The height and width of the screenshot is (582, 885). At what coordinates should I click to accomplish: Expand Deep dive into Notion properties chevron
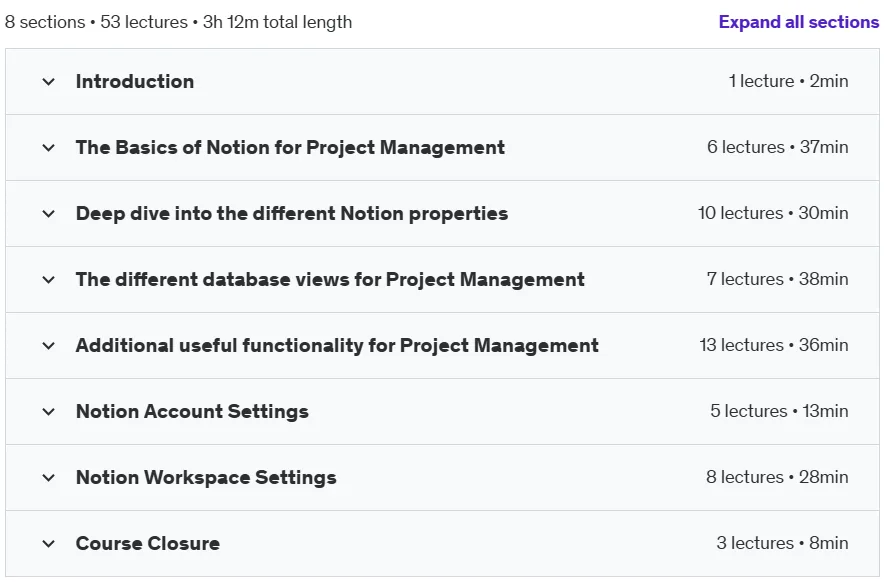[x=49, y=214]
